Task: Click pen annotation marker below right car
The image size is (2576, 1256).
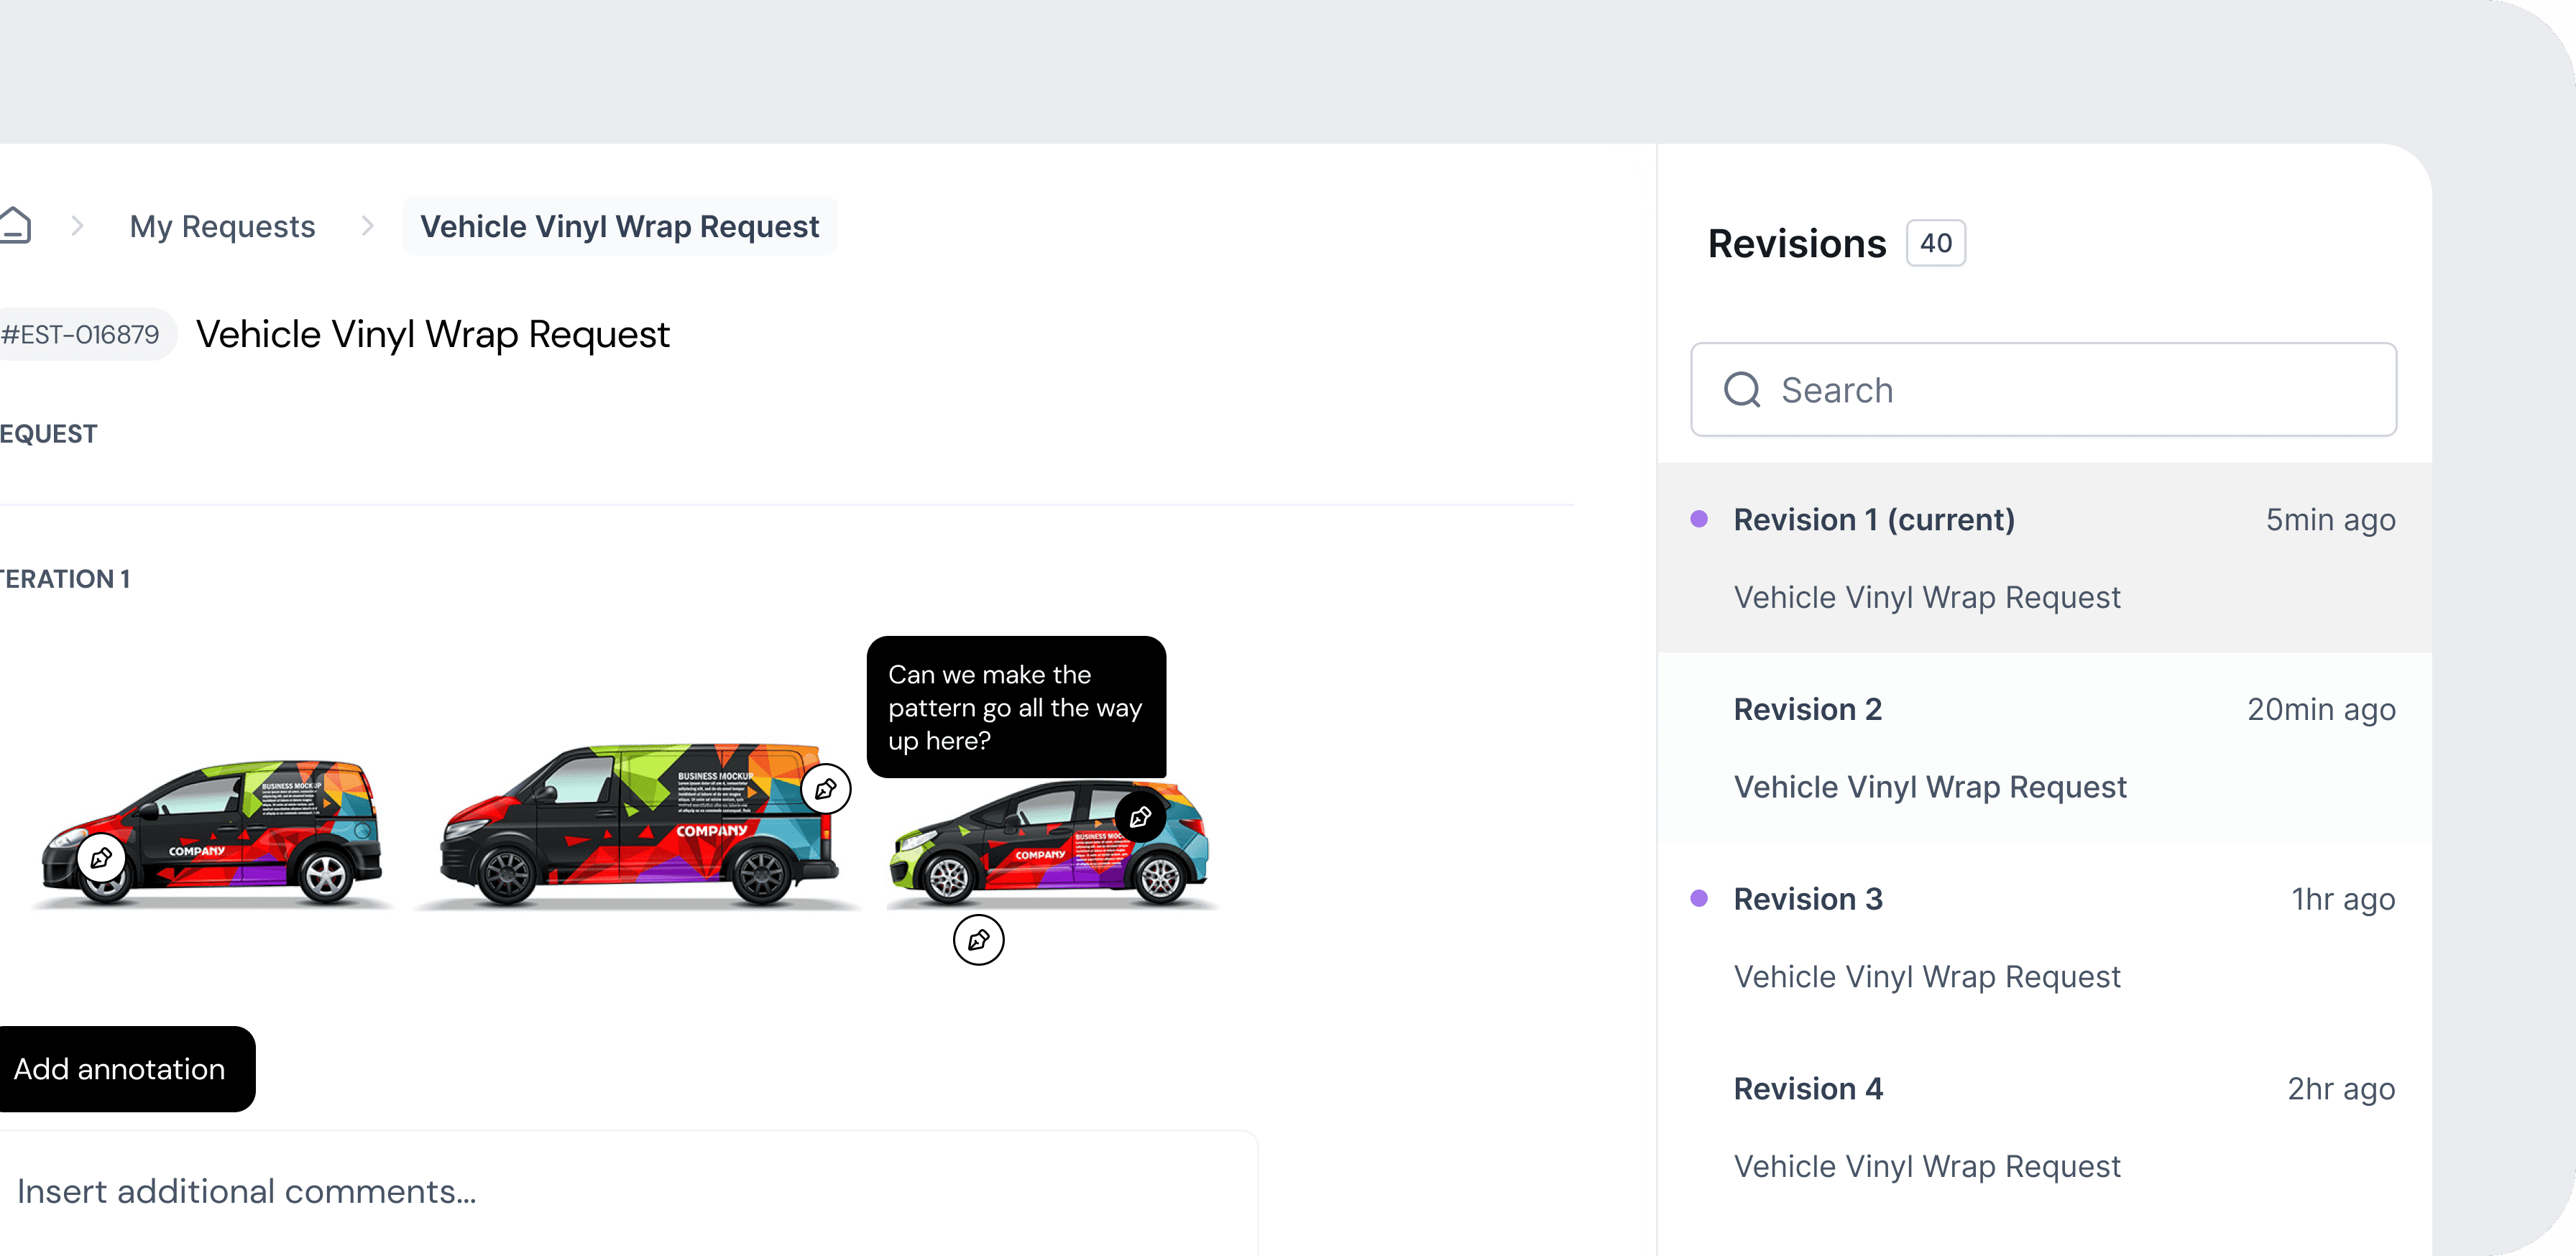Action: pyautogui.click(x=978, y=940)
